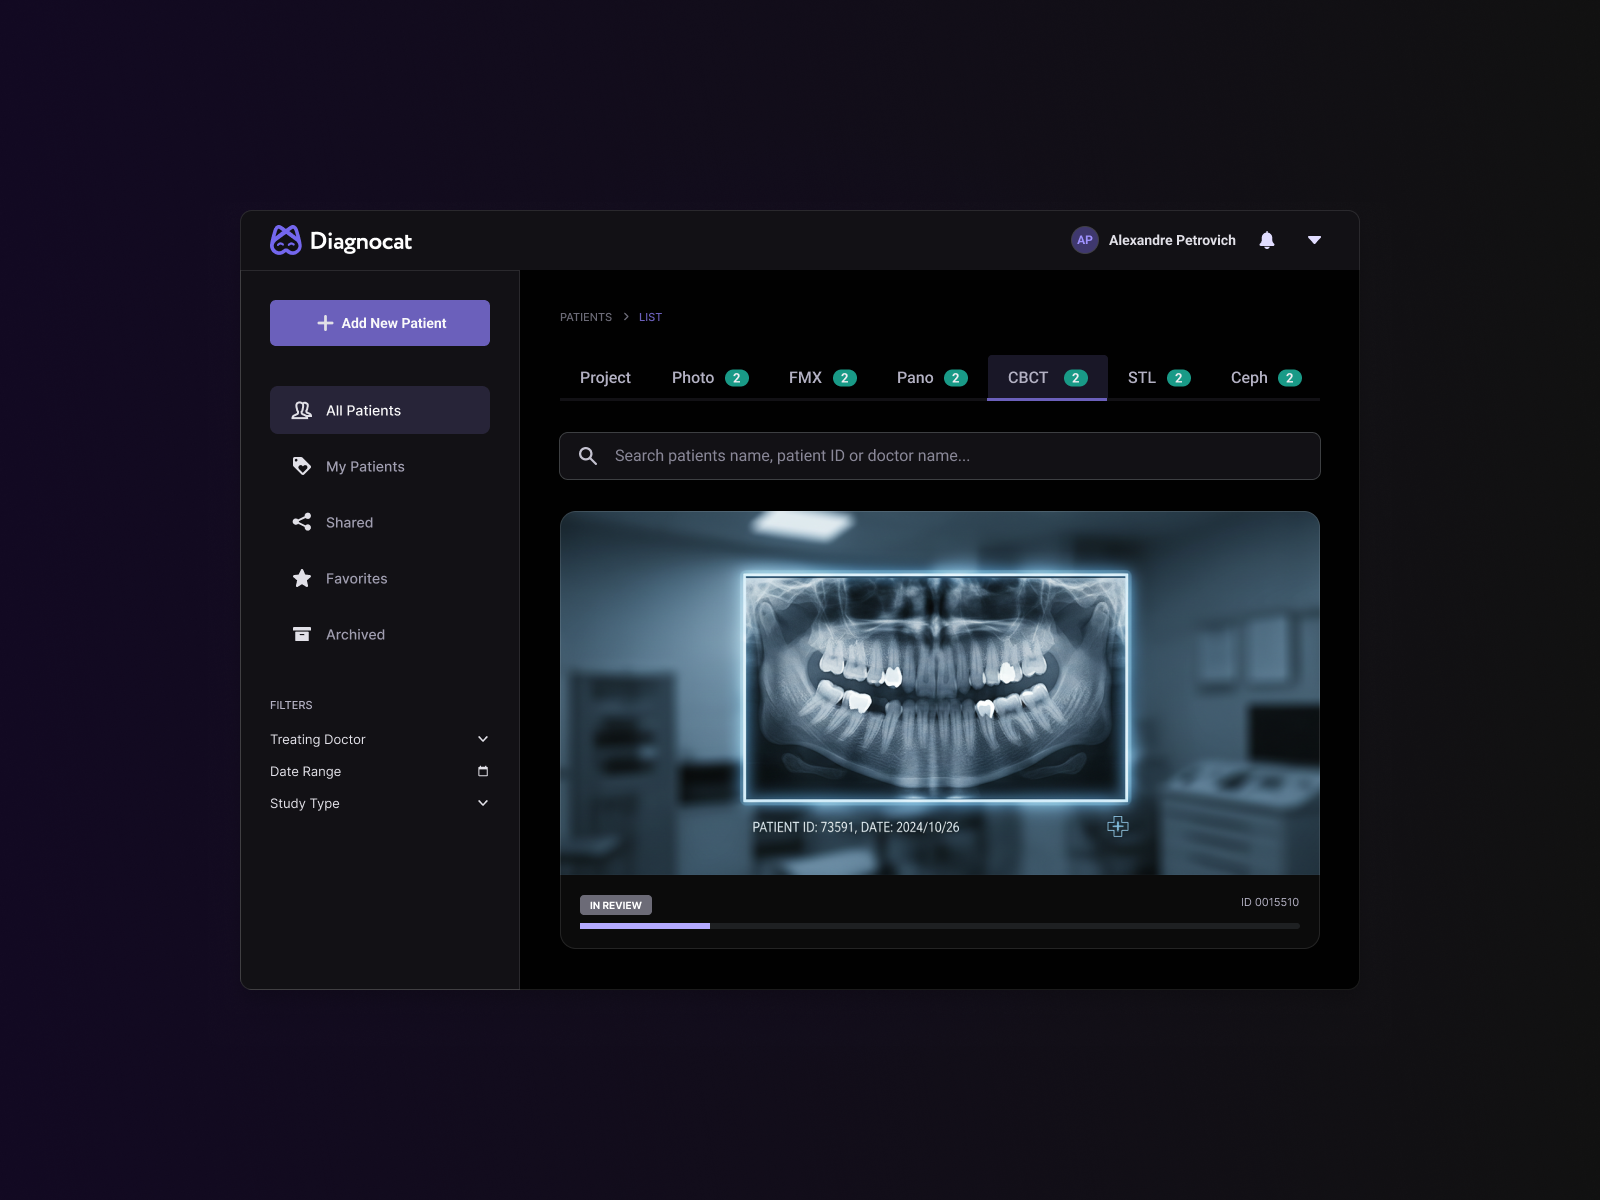
Task: Switch to the STL tab
Action: tap(1159, 378)
